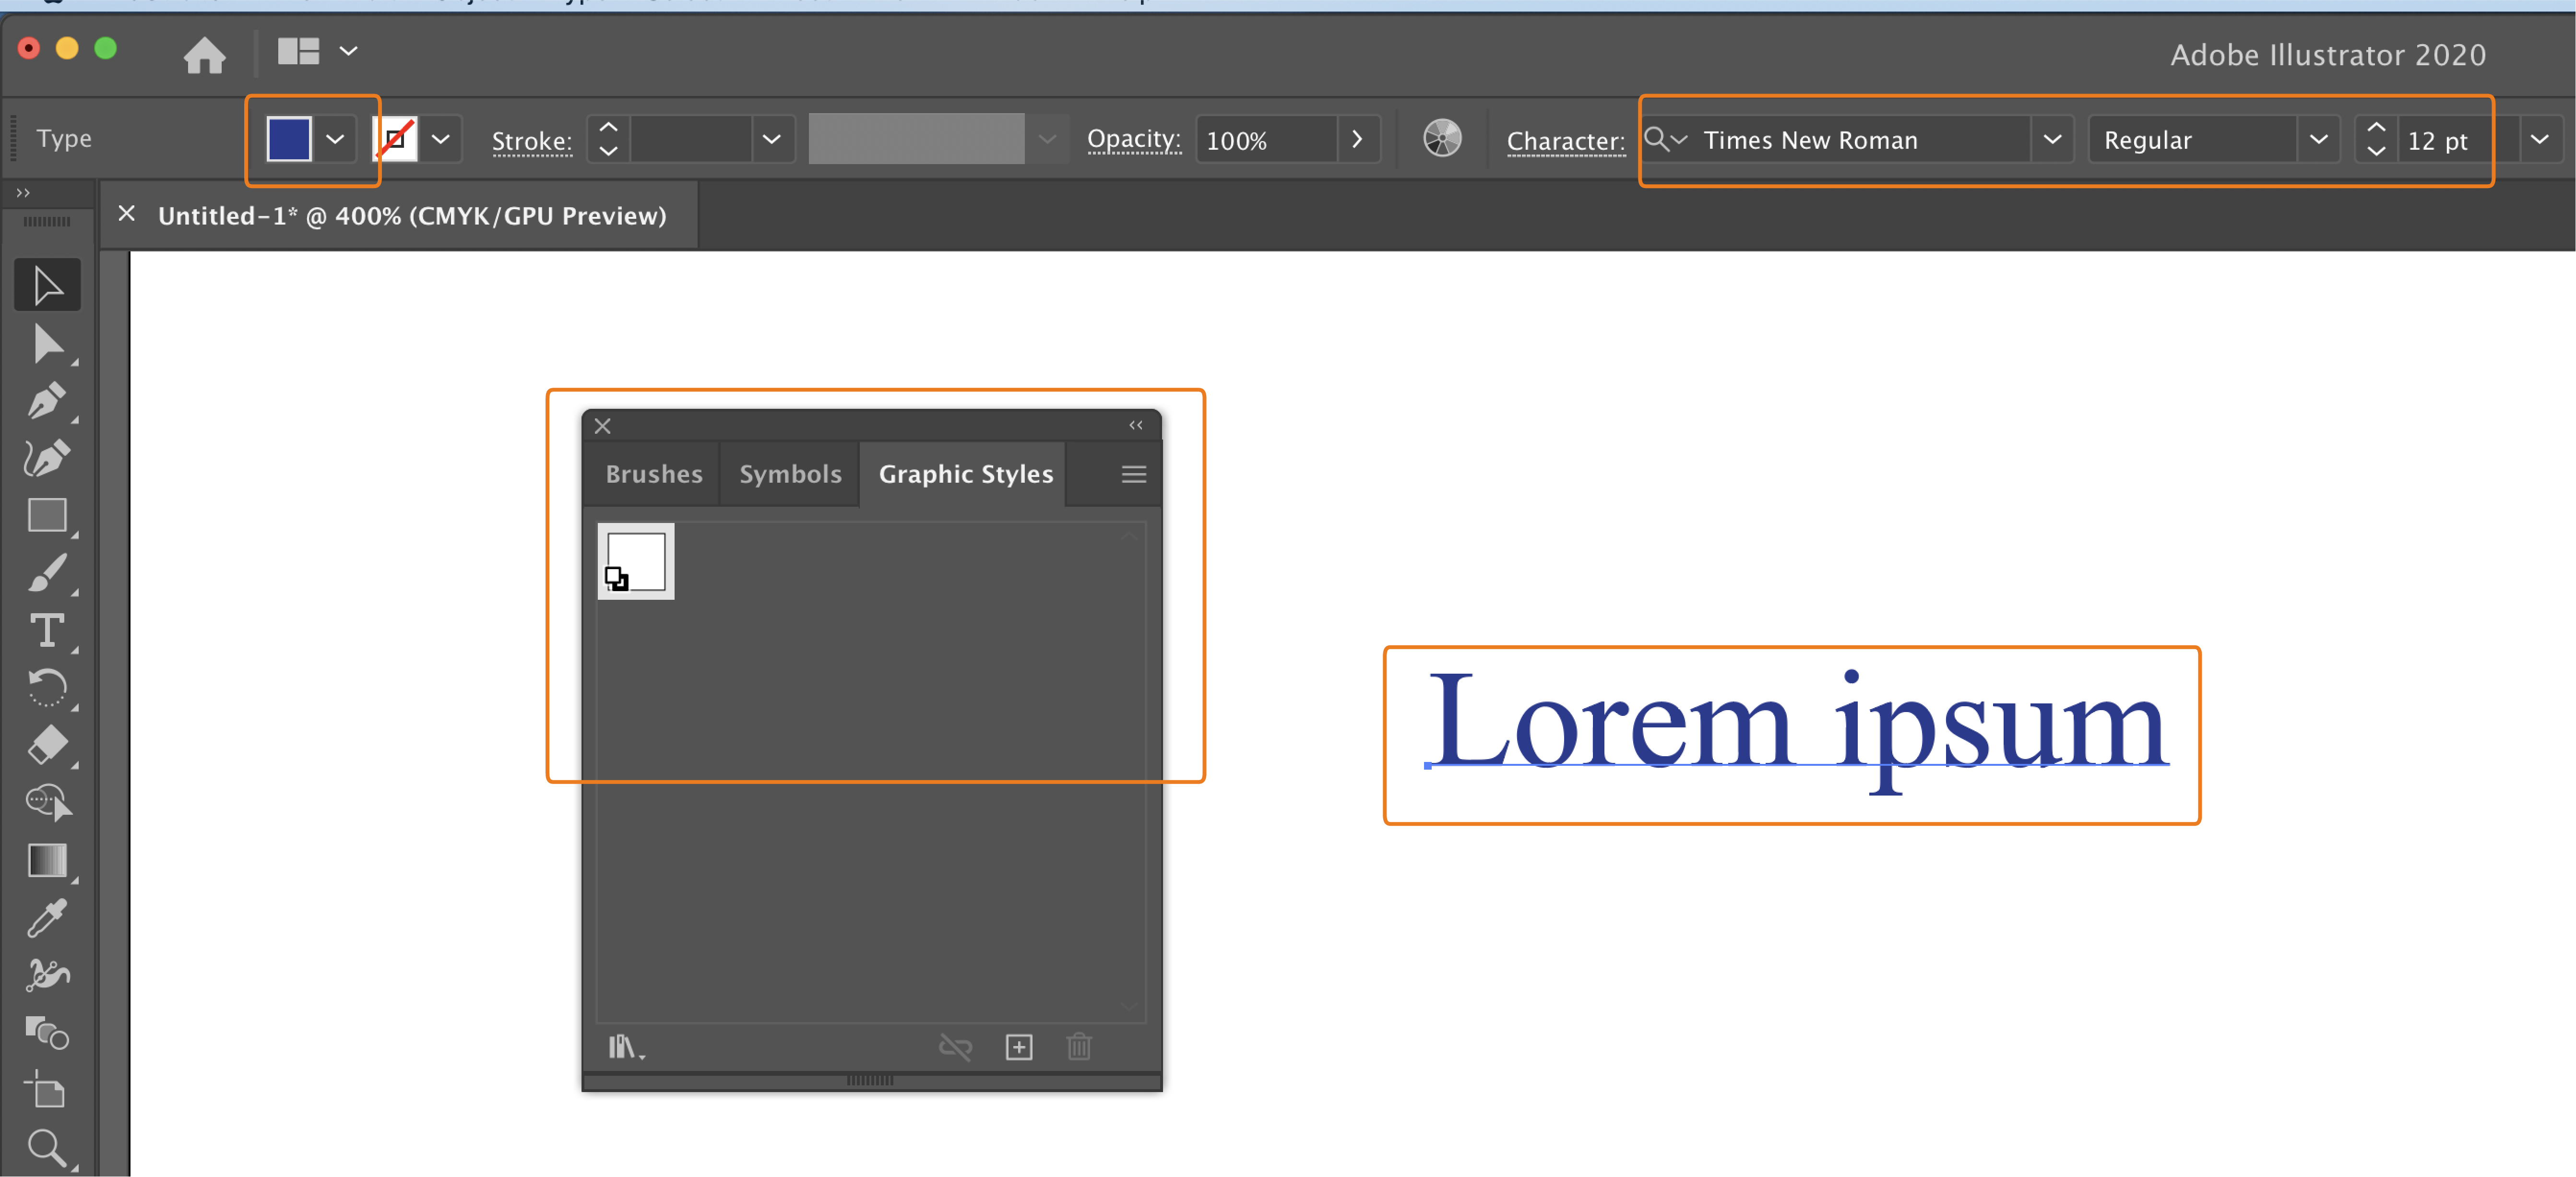Create a new graphic style
This screenshot has height=1177, width=2576.
[x=1018, y=1047]
